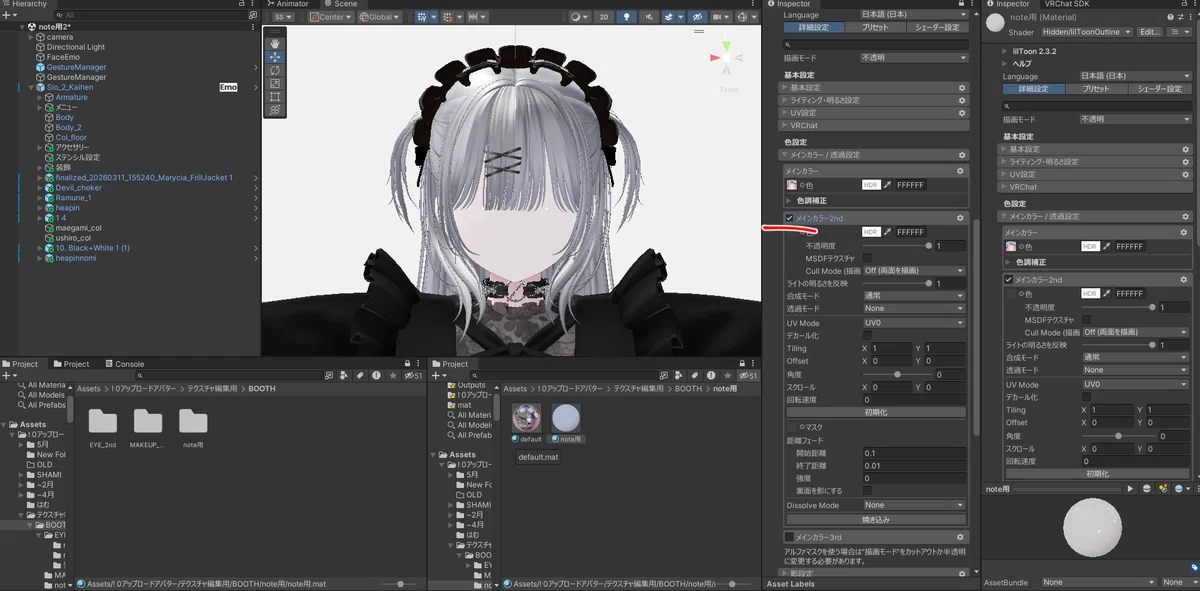Open the Center pivot mode dropdown
Viewport: 1200px width, 591px height.
tap(330, 17)
